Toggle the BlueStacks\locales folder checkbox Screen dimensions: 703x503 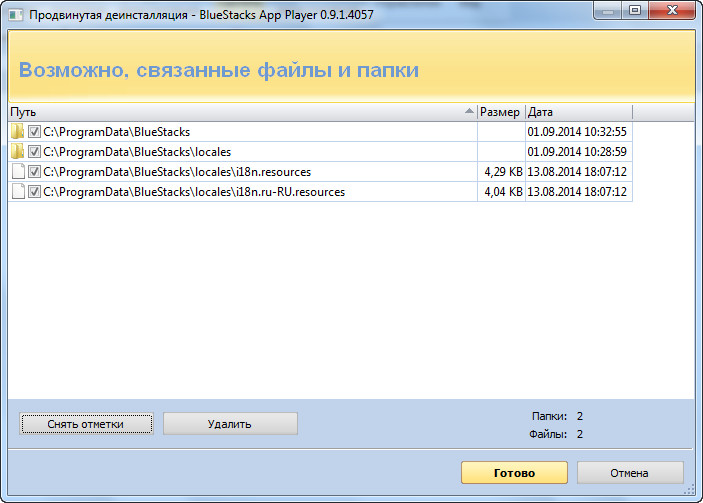tap(34, 152)
